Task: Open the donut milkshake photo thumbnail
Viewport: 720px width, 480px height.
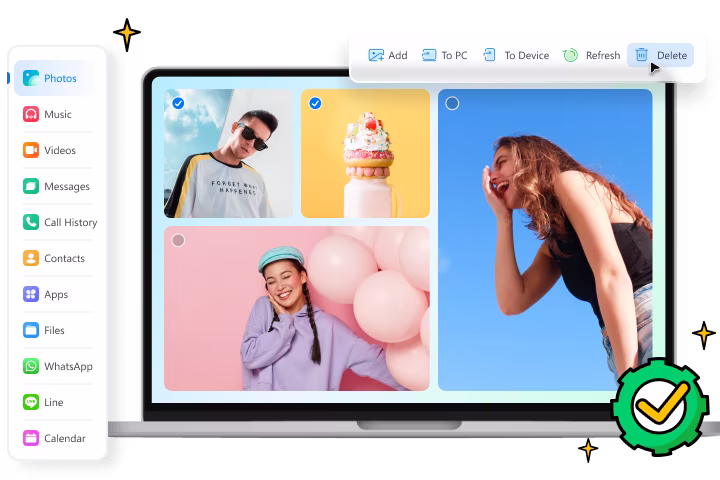Action: tap(366, 153)
